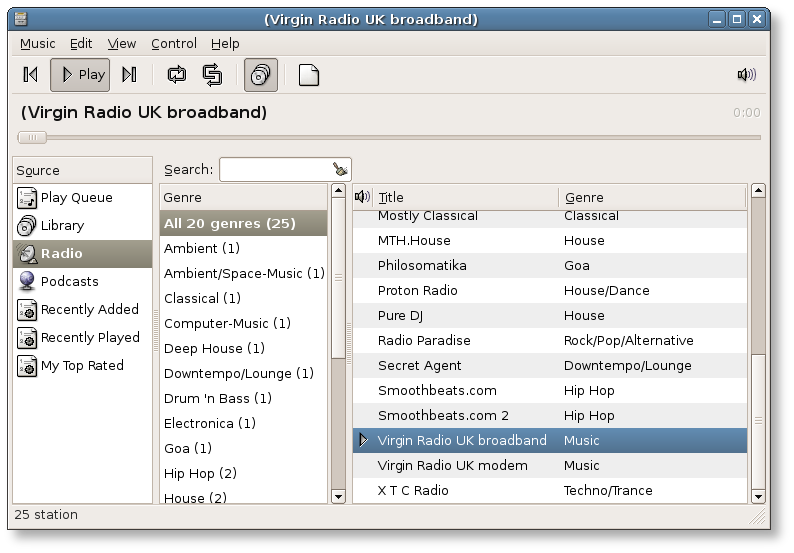The width and height of the screenshot is (794, 553).
Task: Open the Play Queue source
Action: (x=76, y=198)
